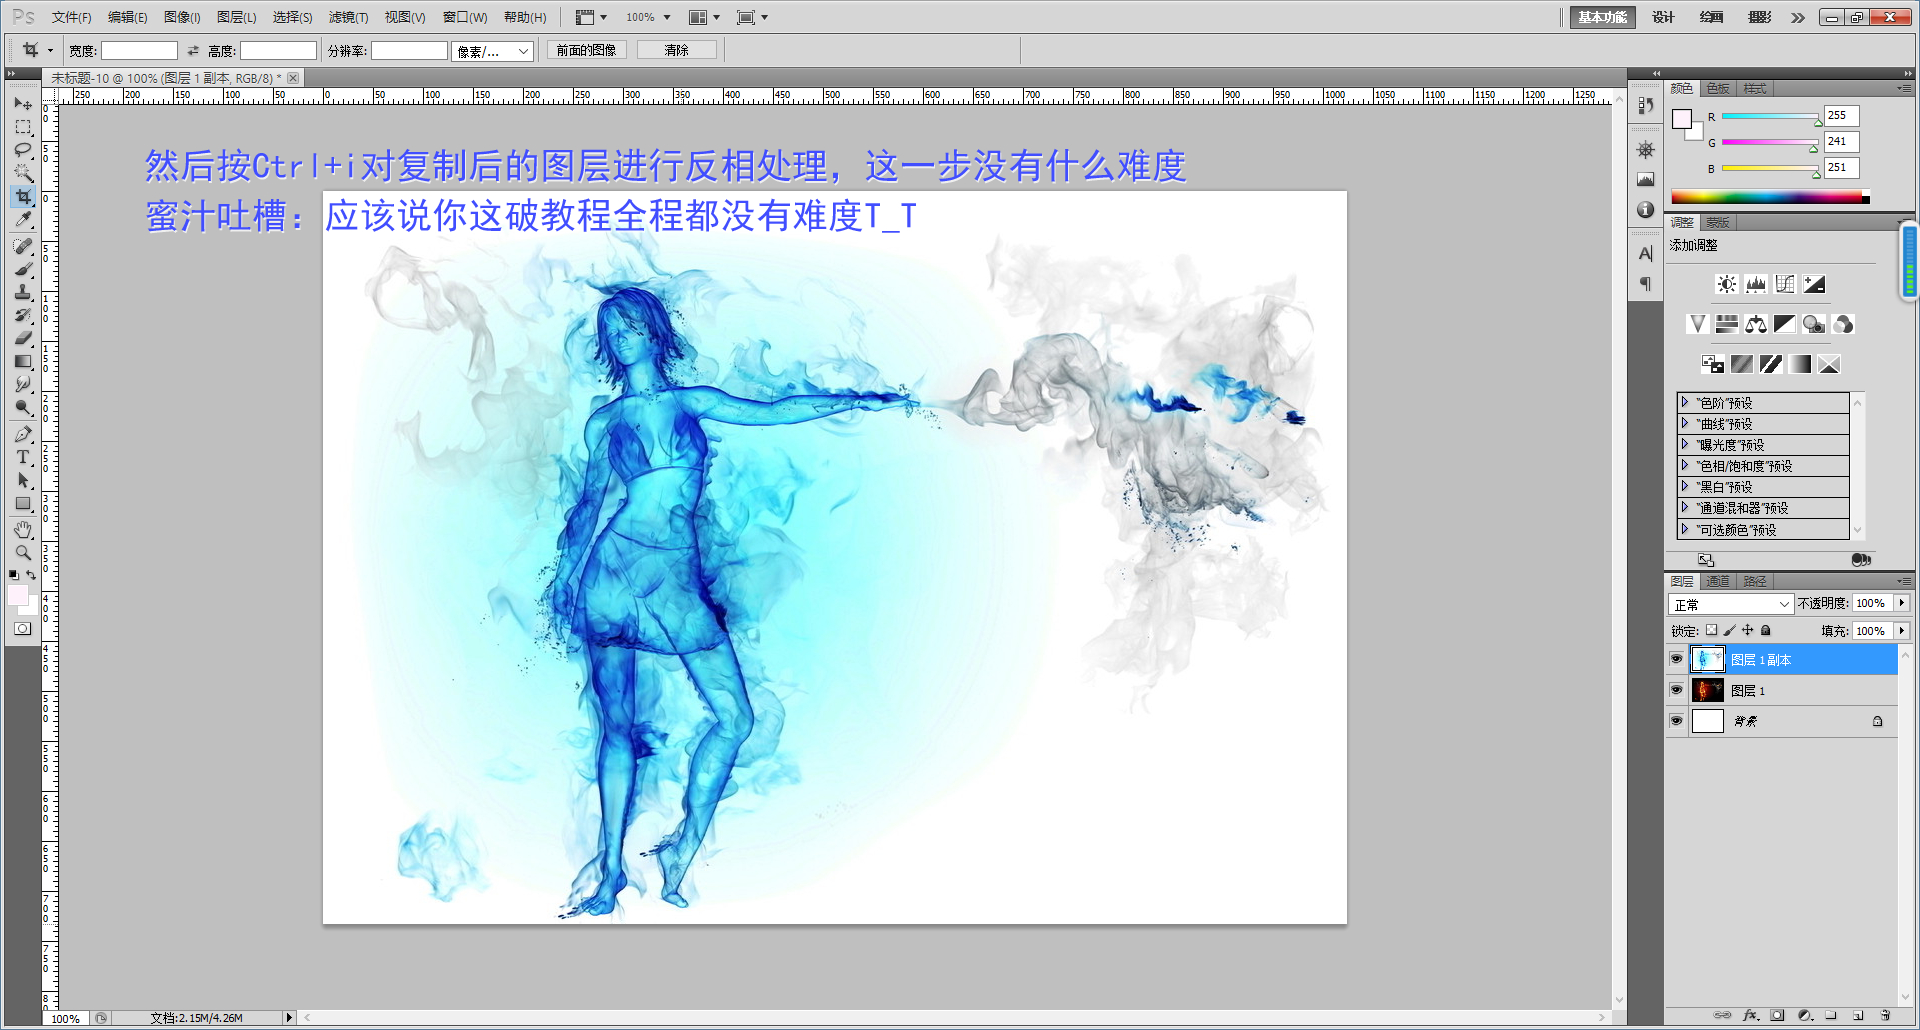1920x1030 pixels.
Task: Toggle Quick Mask mode
Action: [23, 629]
